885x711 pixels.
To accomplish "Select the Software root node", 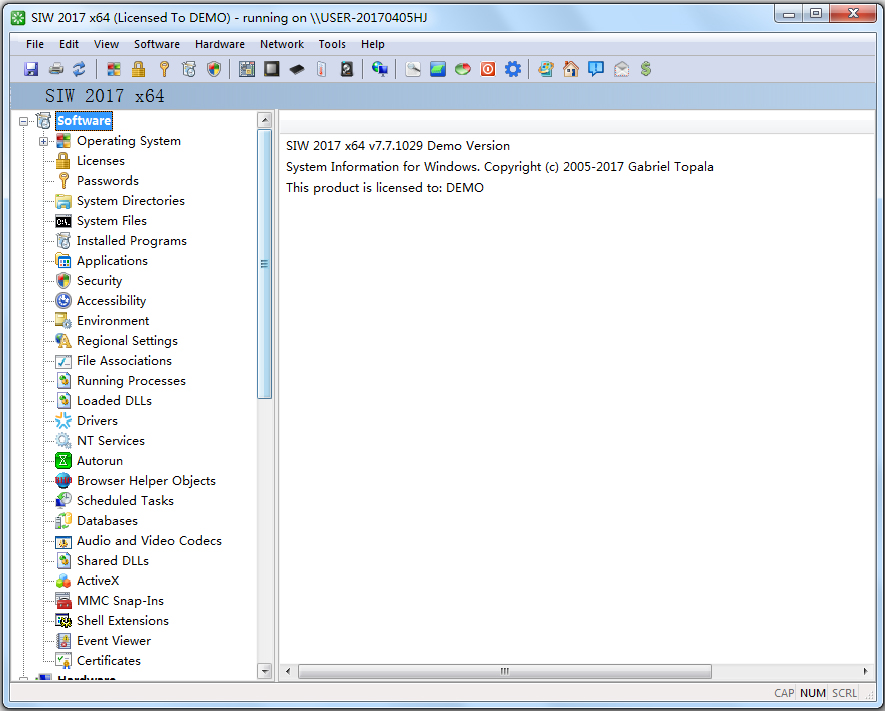I will coord(84,121).
